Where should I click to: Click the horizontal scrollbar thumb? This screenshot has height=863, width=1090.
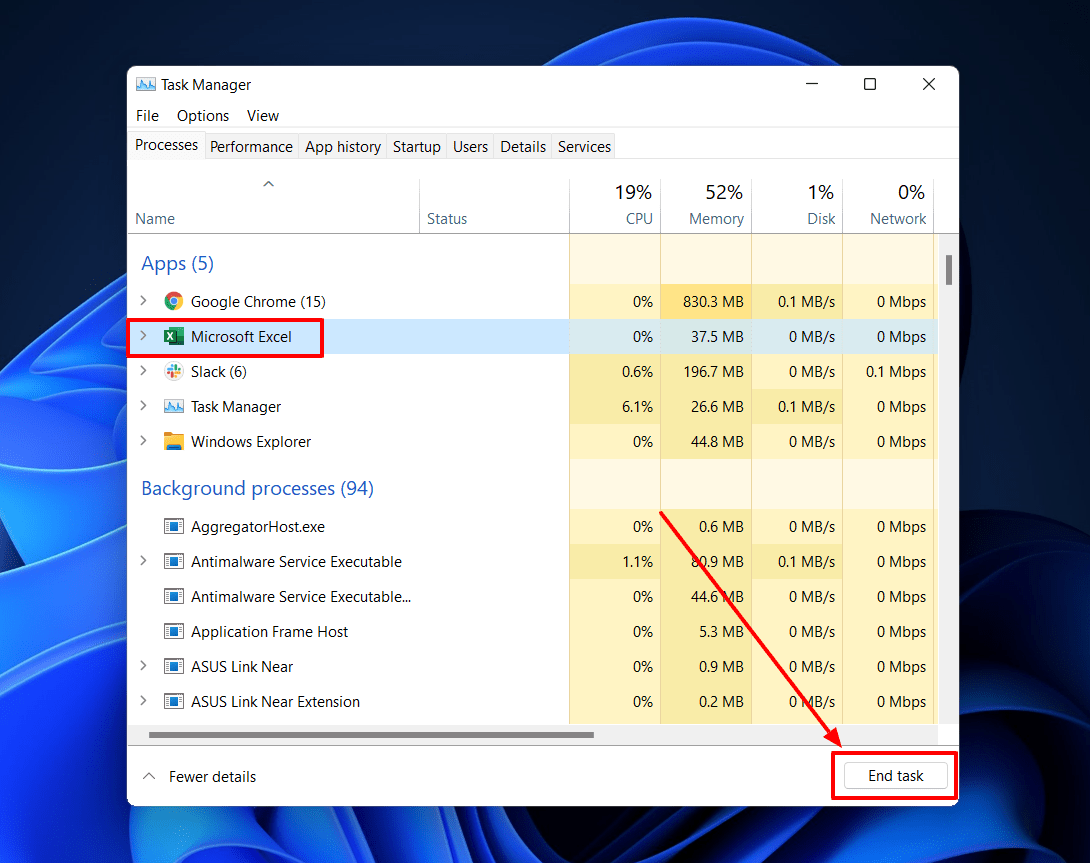point(371,734)
